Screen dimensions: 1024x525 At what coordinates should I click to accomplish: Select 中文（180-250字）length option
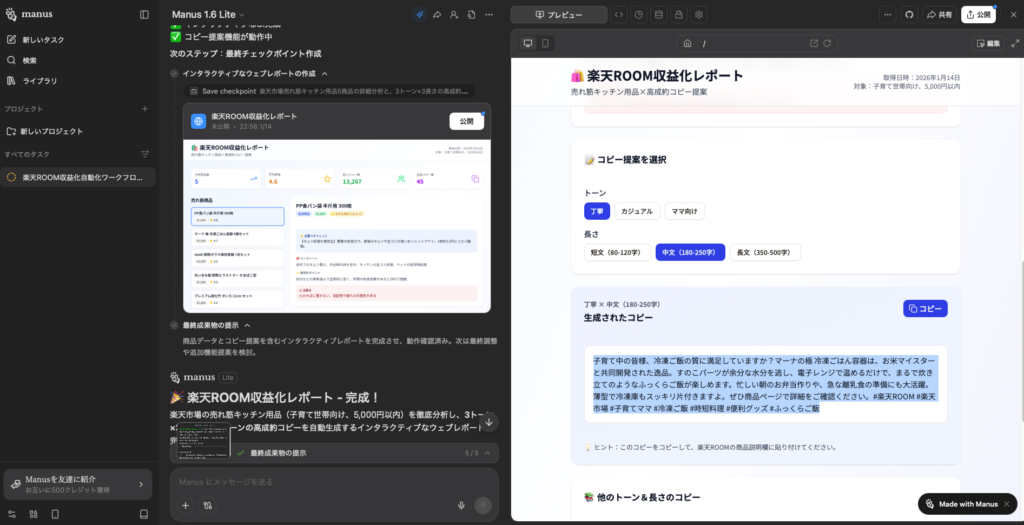click(x=690, y=252)
